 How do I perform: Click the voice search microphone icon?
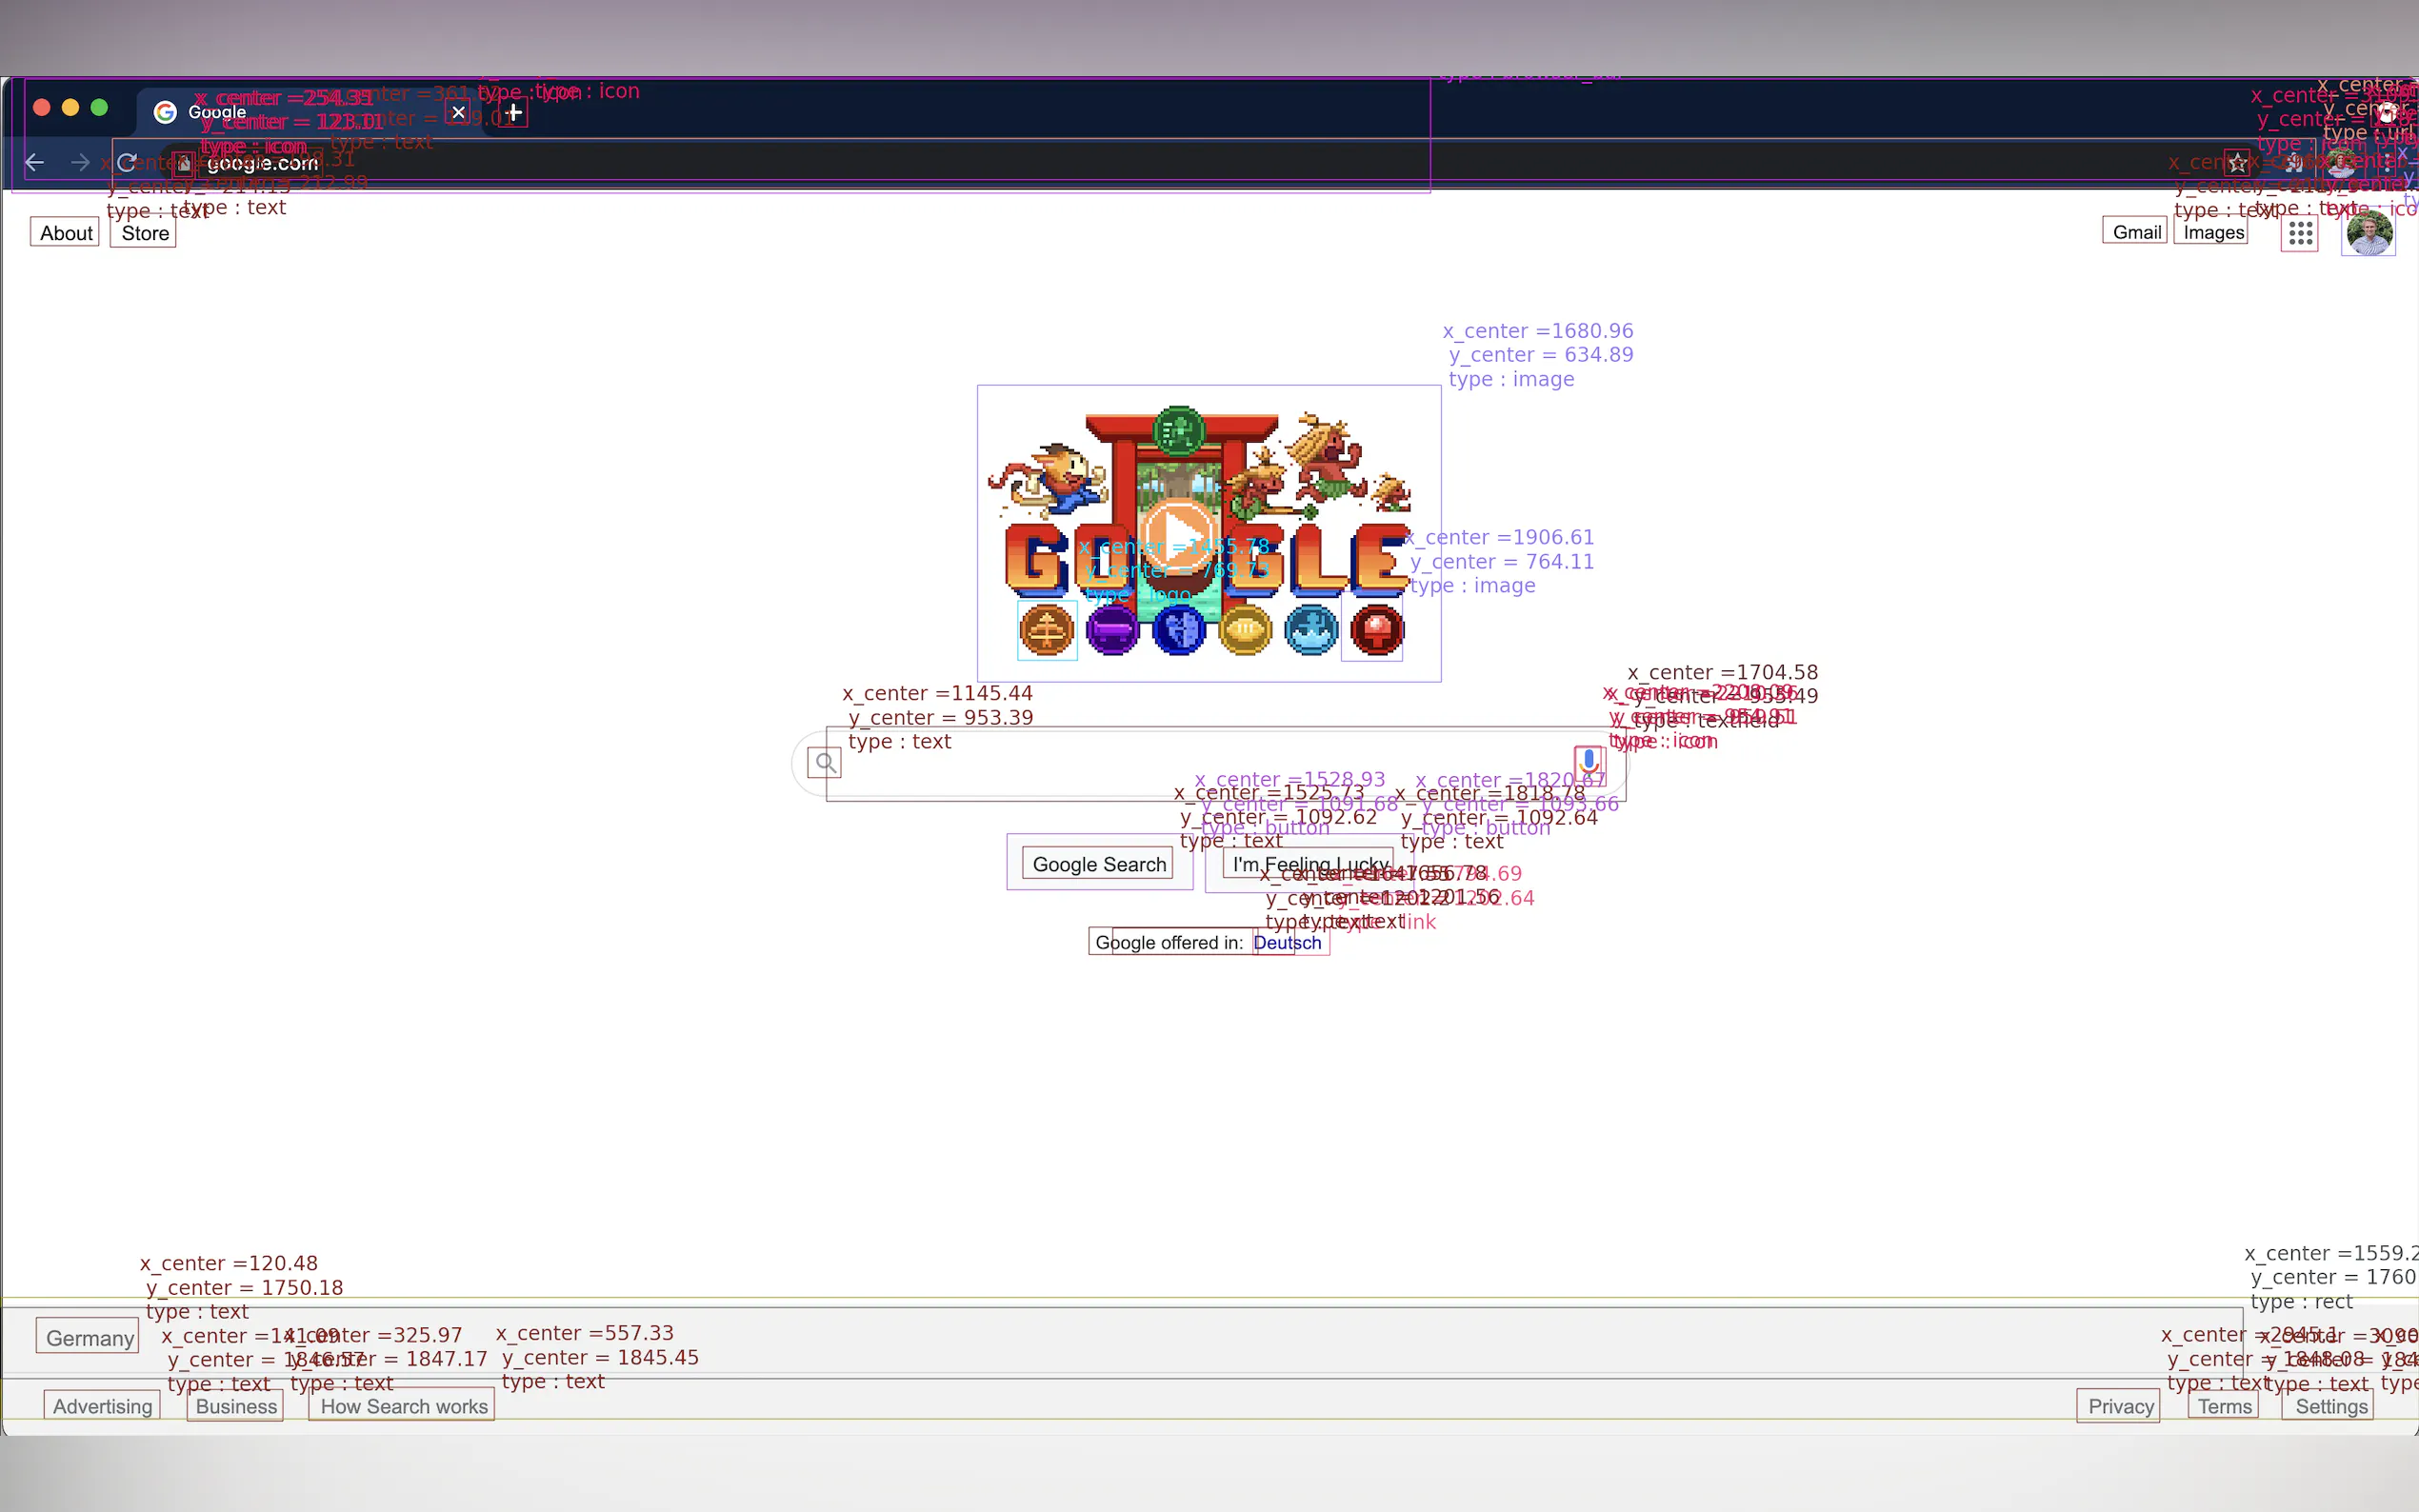1588,761
